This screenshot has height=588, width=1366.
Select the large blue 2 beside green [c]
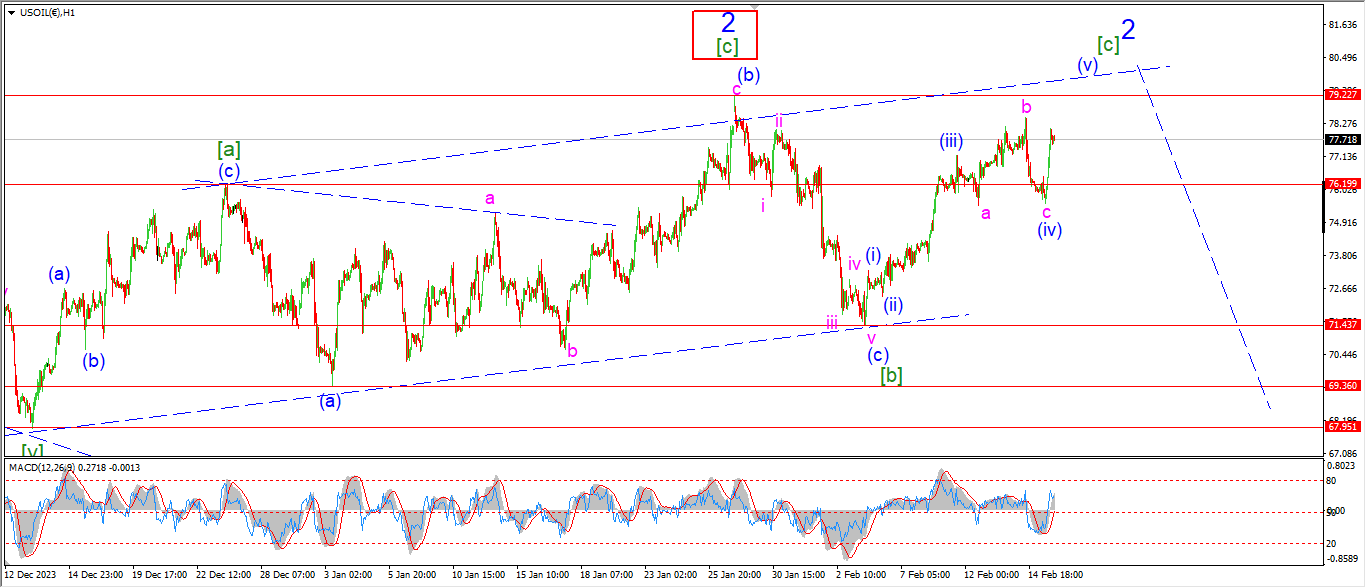pos(1128,30)
